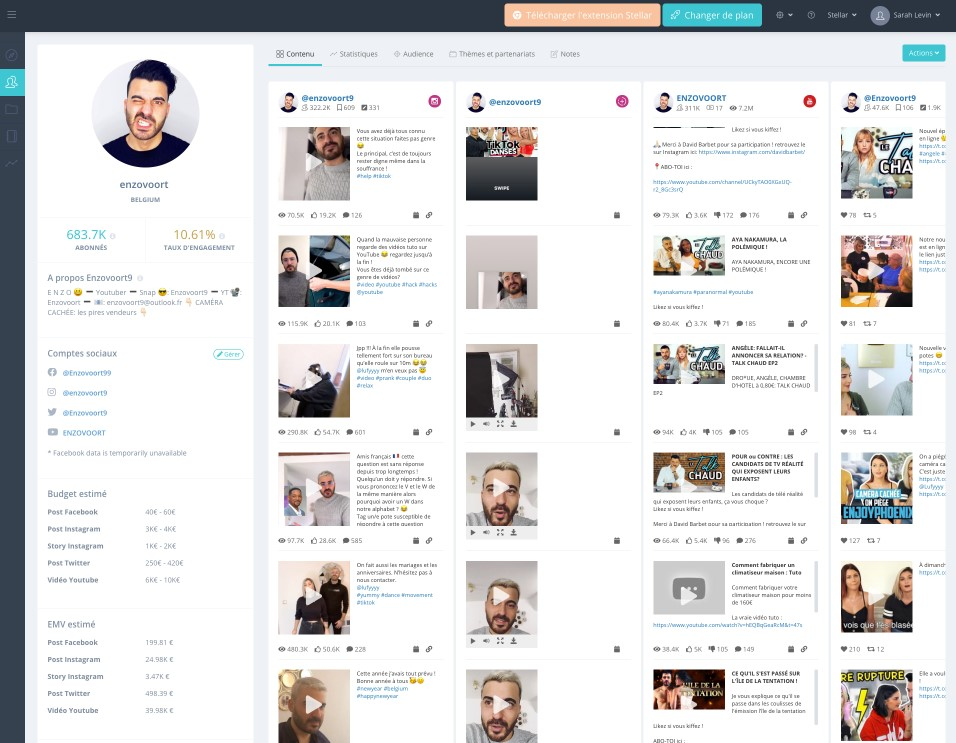This screenshot has width=956, height=743.
Task: Click the calendar icon under the TikTok Danses story
Action: [616, 215]
